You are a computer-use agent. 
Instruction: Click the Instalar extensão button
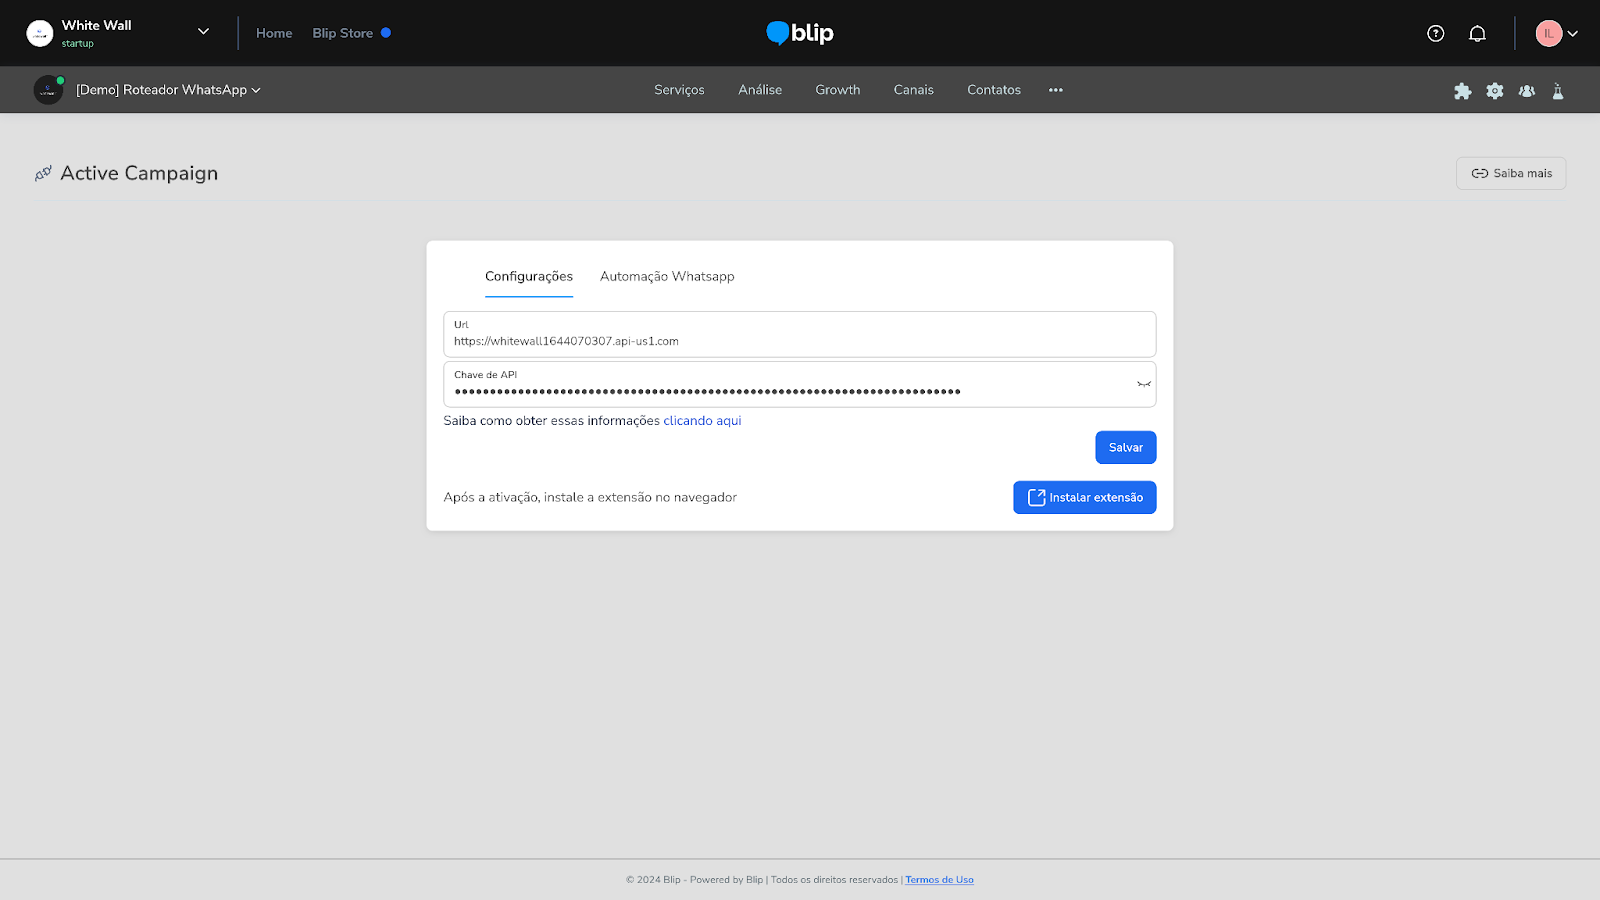[x=1084, y=497]
